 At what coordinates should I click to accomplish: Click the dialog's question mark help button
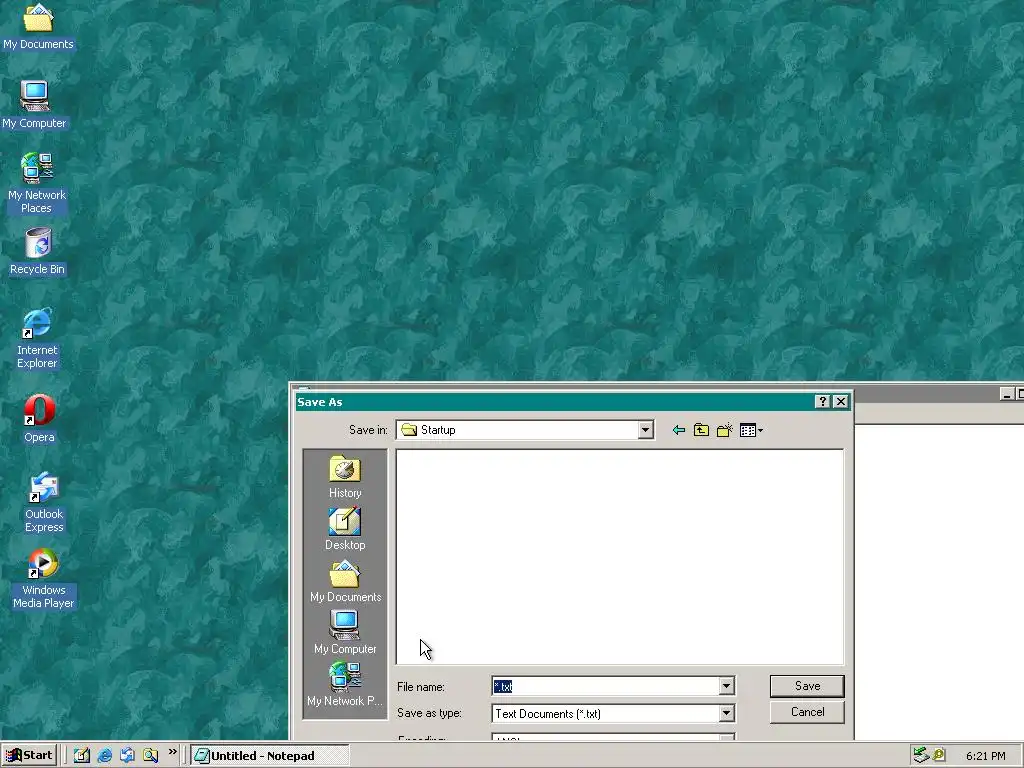tap(823, 402)
